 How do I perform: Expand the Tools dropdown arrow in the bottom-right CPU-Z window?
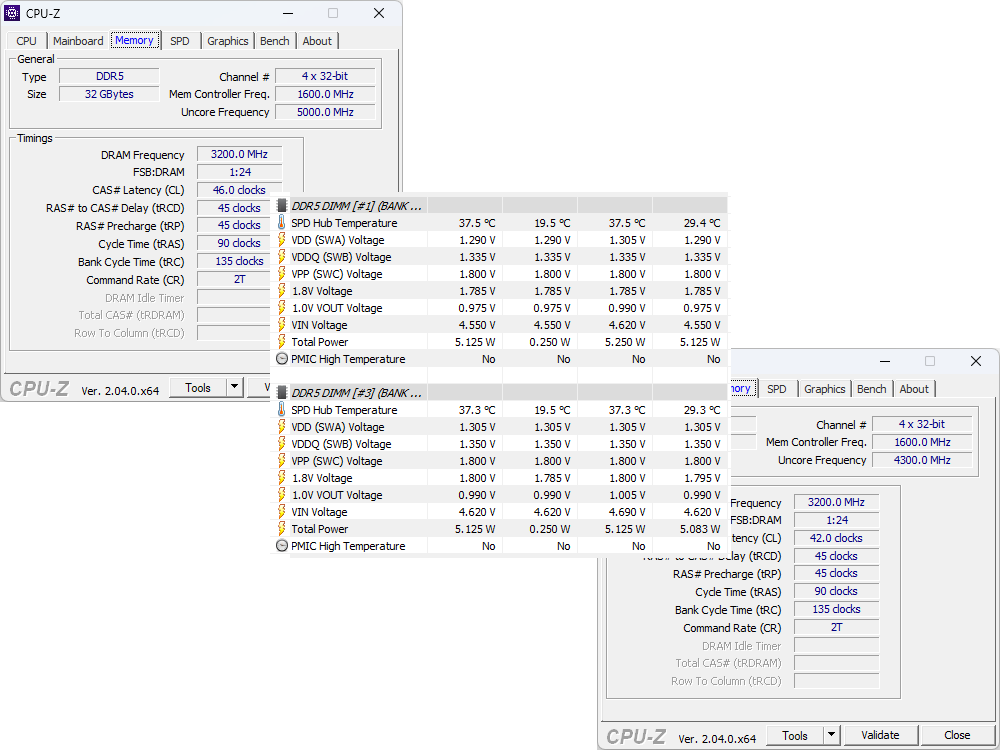(831, 736)
